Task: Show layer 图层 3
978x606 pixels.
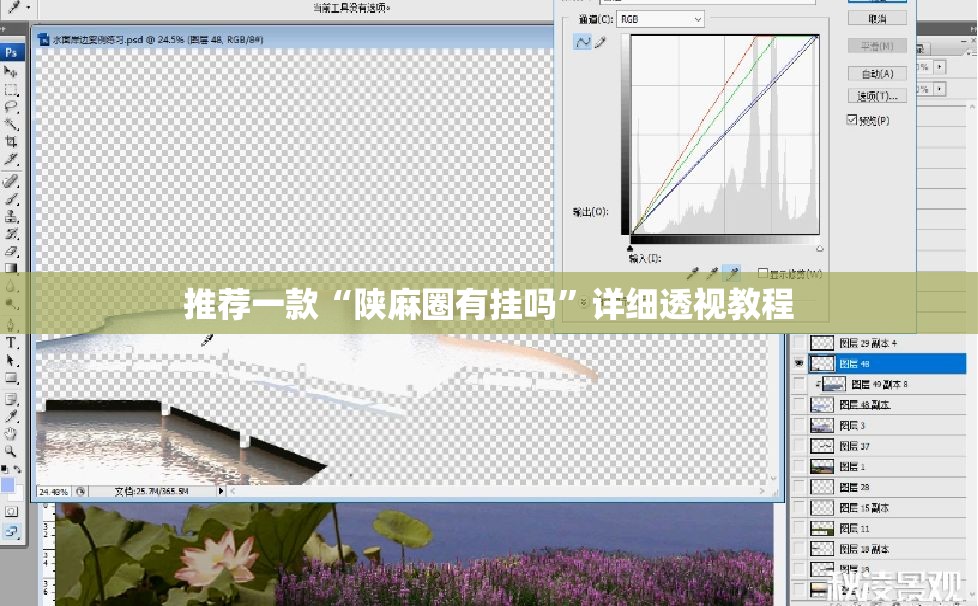Action: point(798,425)
